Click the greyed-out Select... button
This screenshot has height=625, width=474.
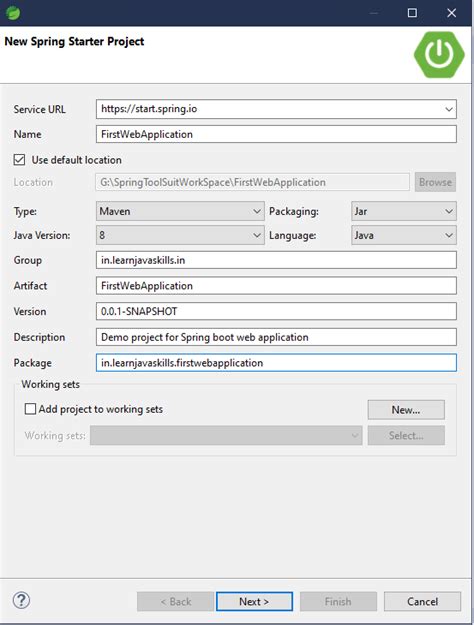coord(406,435)
